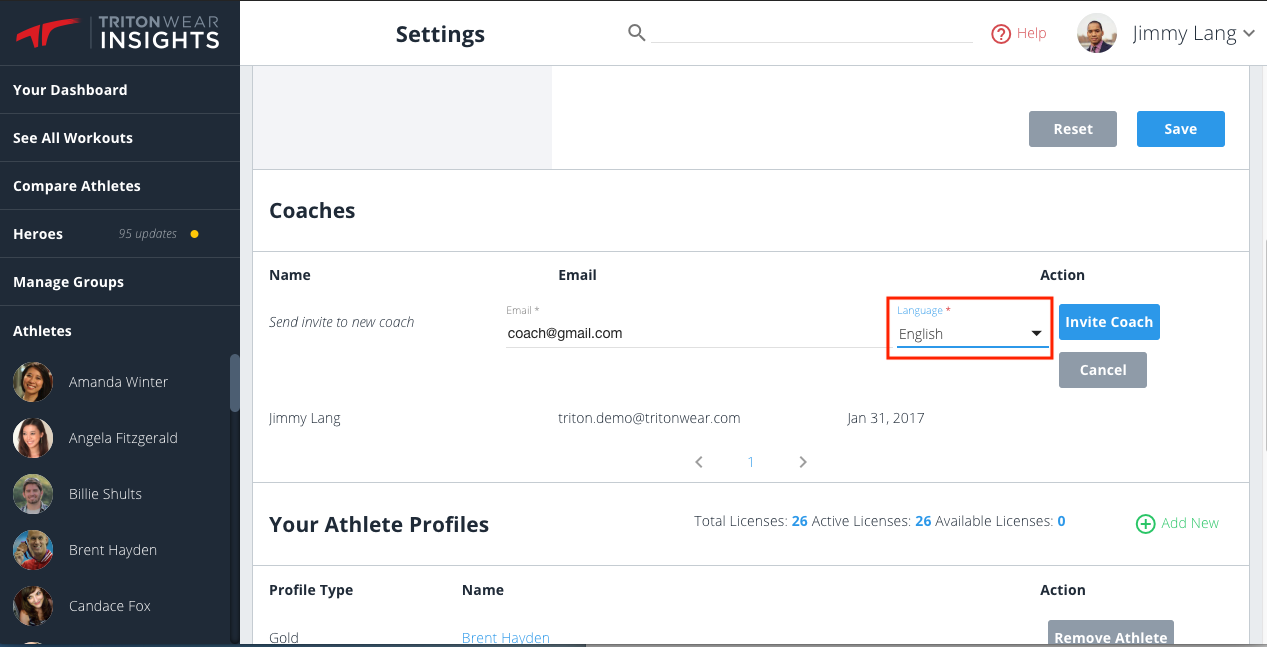Click the Add New plus circle icon
This screenshot has width=1267, height=647.
pos(1146,523)
